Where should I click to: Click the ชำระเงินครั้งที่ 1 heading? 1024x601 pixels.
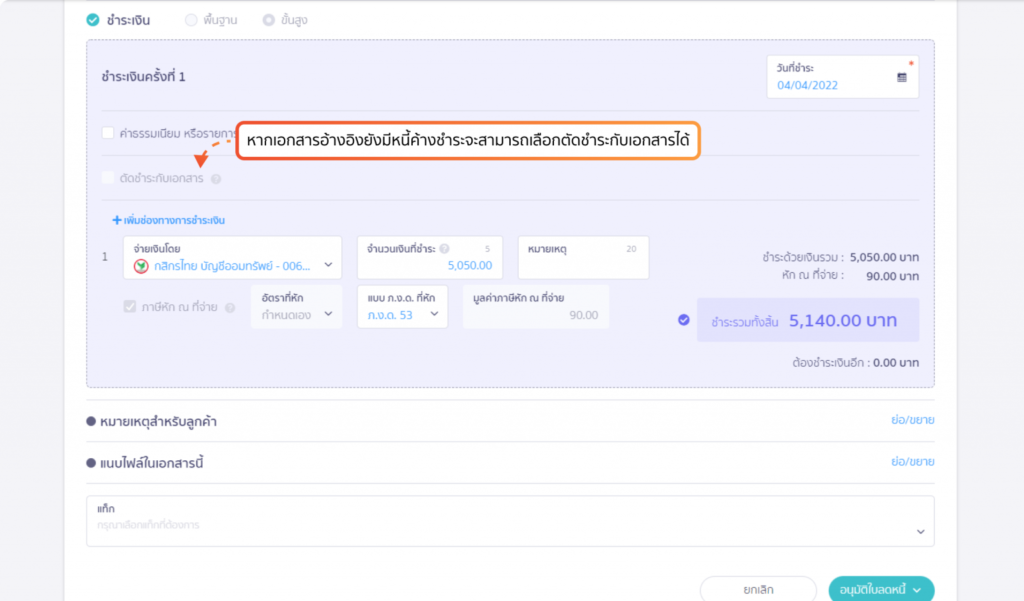pyautogui.click(x=143, y=77)
